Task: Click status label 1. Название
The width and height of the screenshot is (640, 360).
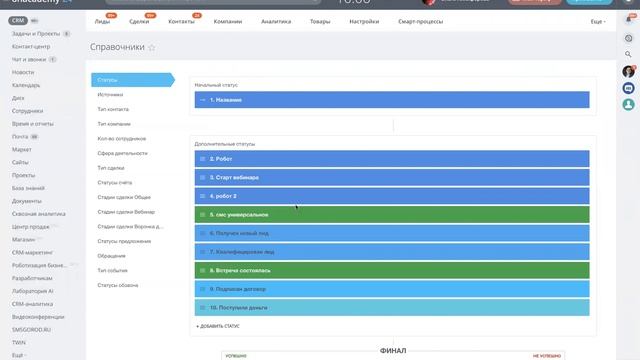Action: tap(226, 100)
